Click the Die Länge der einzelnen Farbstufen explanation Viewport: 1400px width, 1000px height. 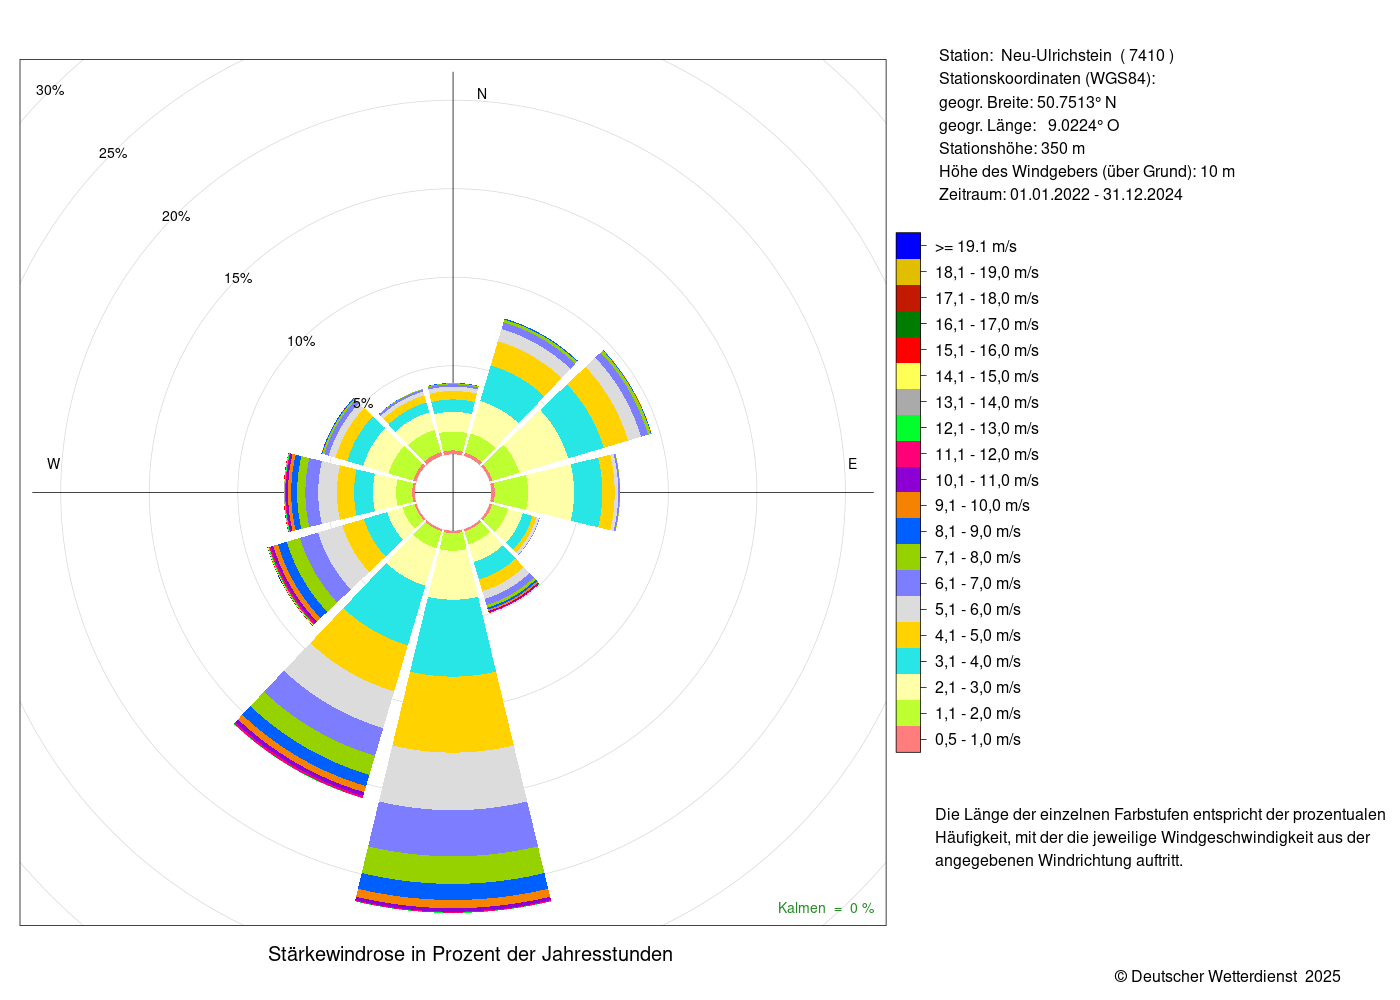pos(1160,838)
